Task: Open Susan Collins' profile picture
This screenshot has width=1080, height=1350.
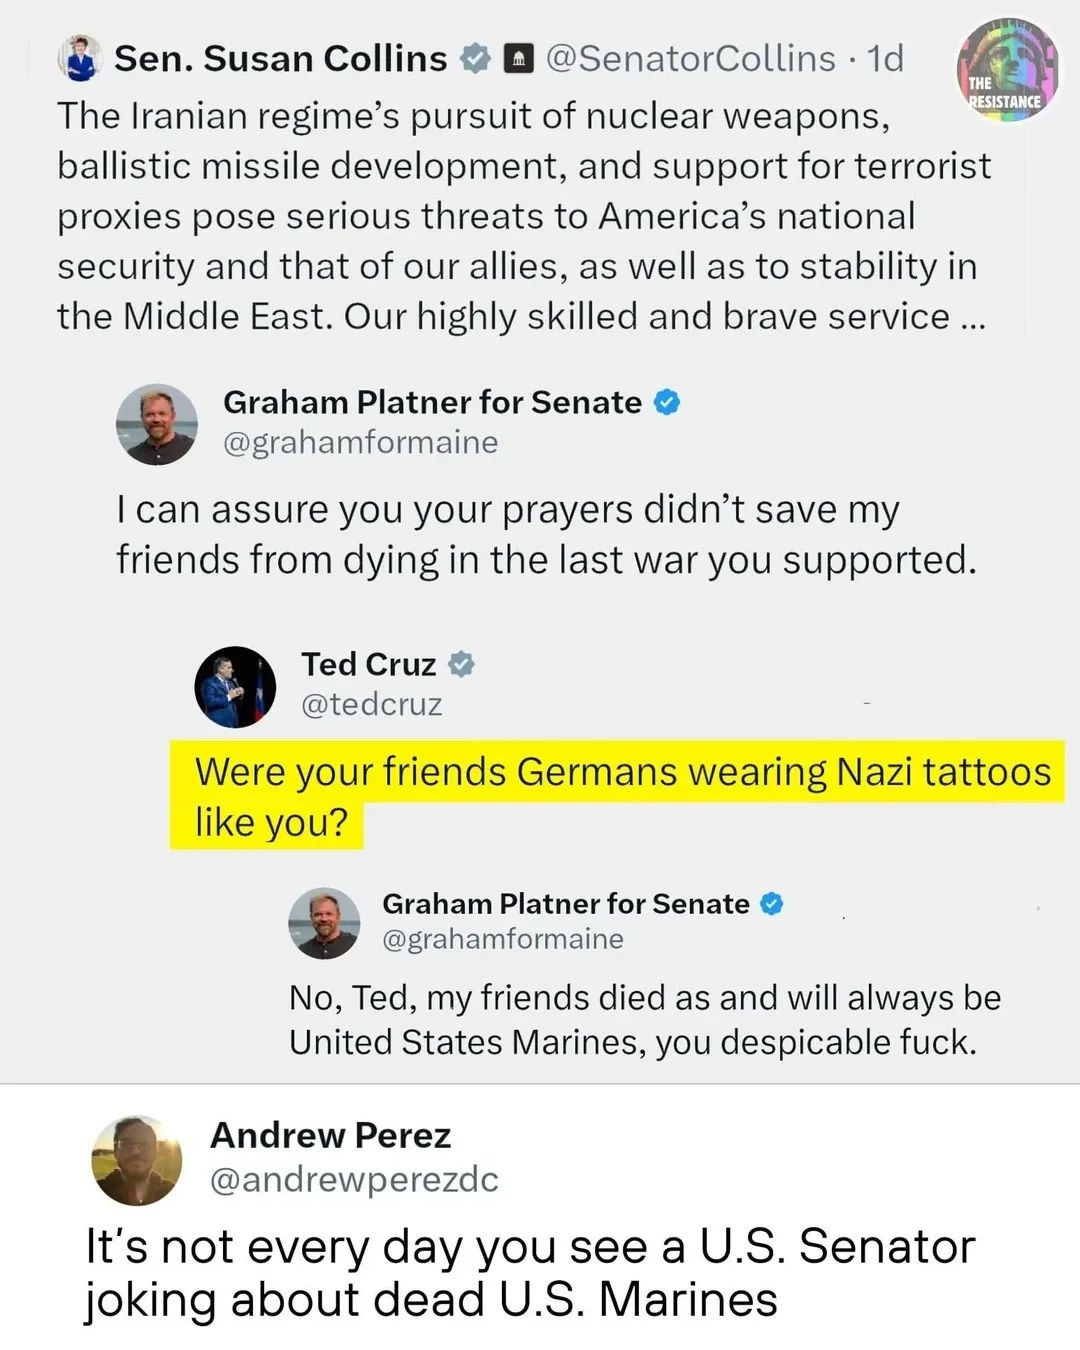Action: [x=80, y=58]
